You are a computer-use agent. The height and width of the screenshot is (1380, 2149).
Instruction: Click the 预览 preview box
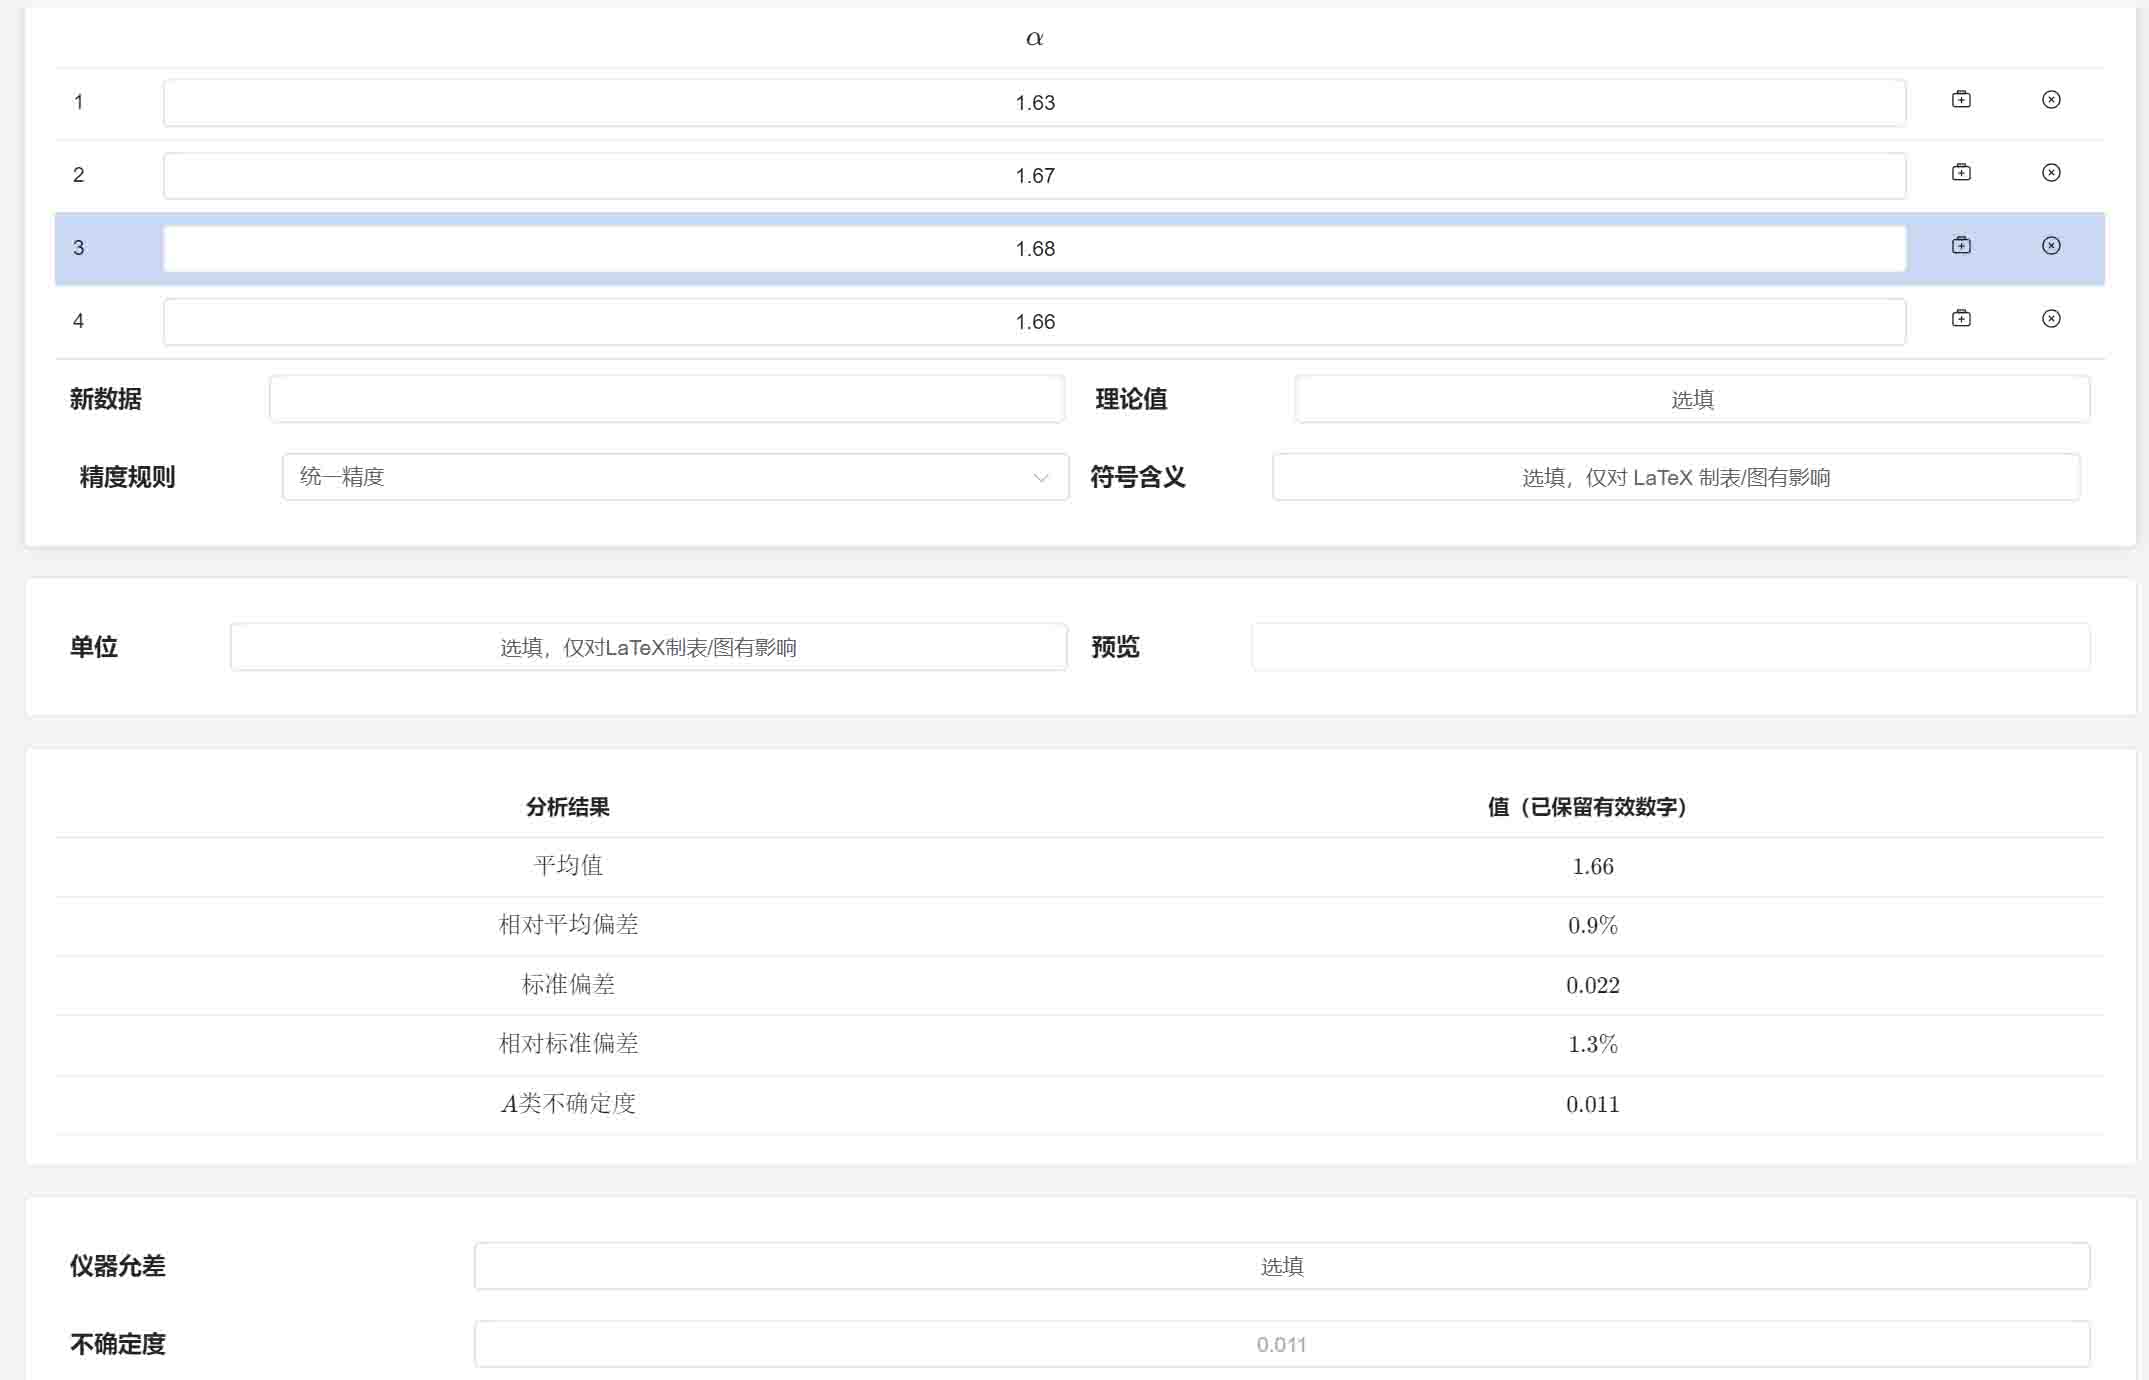[x=1670, y=647]
